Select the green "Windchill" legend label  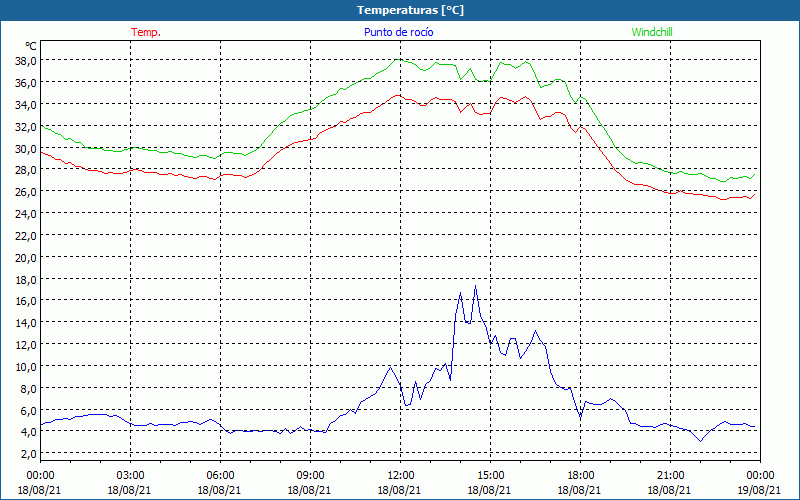pos(652,32)
